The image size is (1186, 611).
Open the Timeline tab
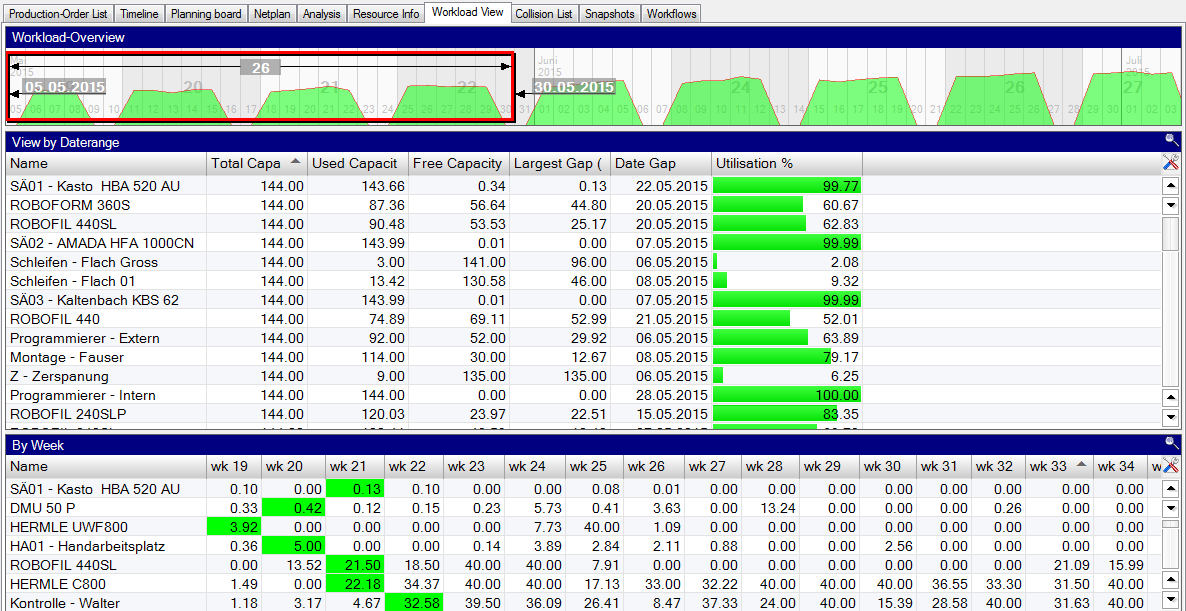139,14
